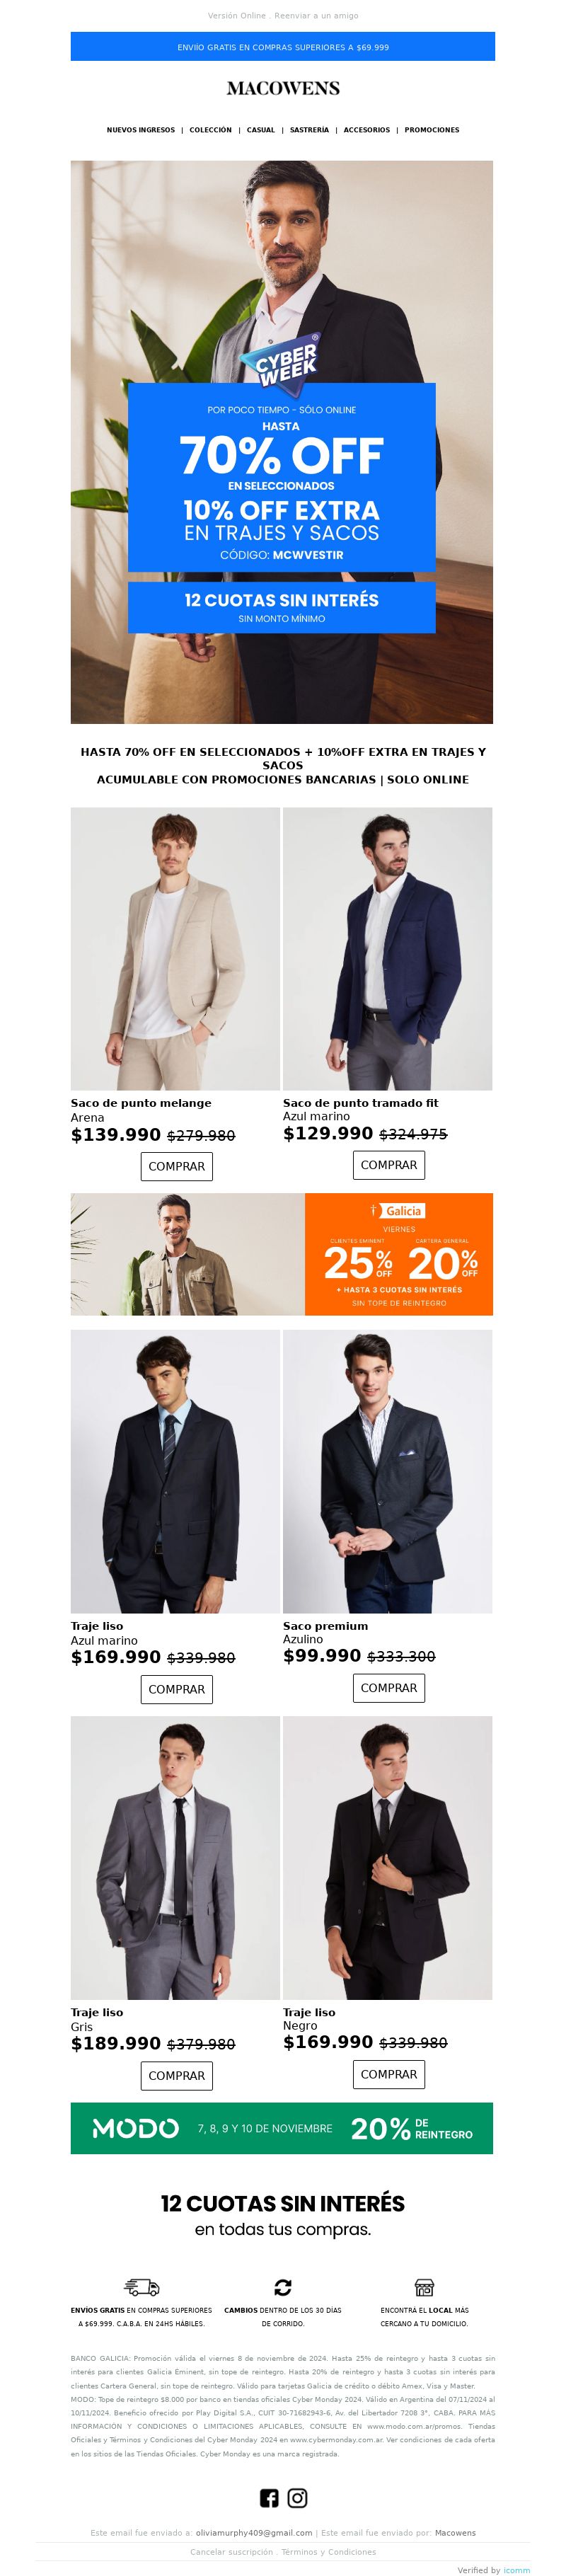Click the free shipping blue banner

[x=283, y=47]
